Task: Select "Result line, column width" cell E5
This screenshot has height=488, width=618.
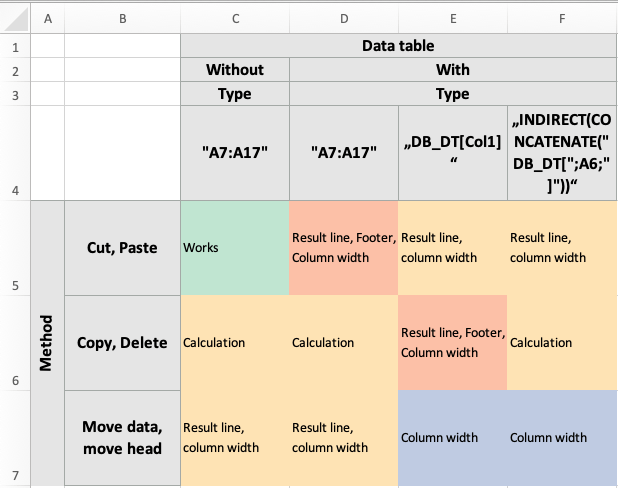Action: tap(453, 248)
